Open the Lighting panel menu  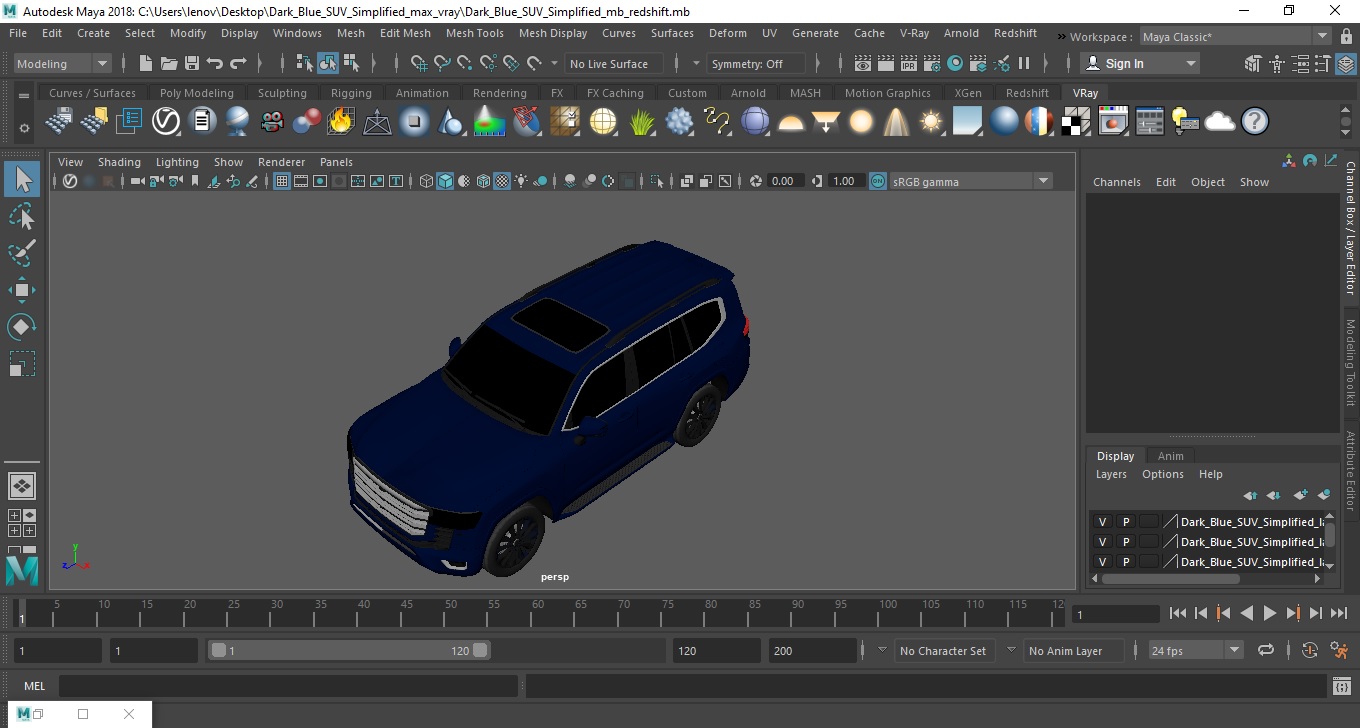177,162
